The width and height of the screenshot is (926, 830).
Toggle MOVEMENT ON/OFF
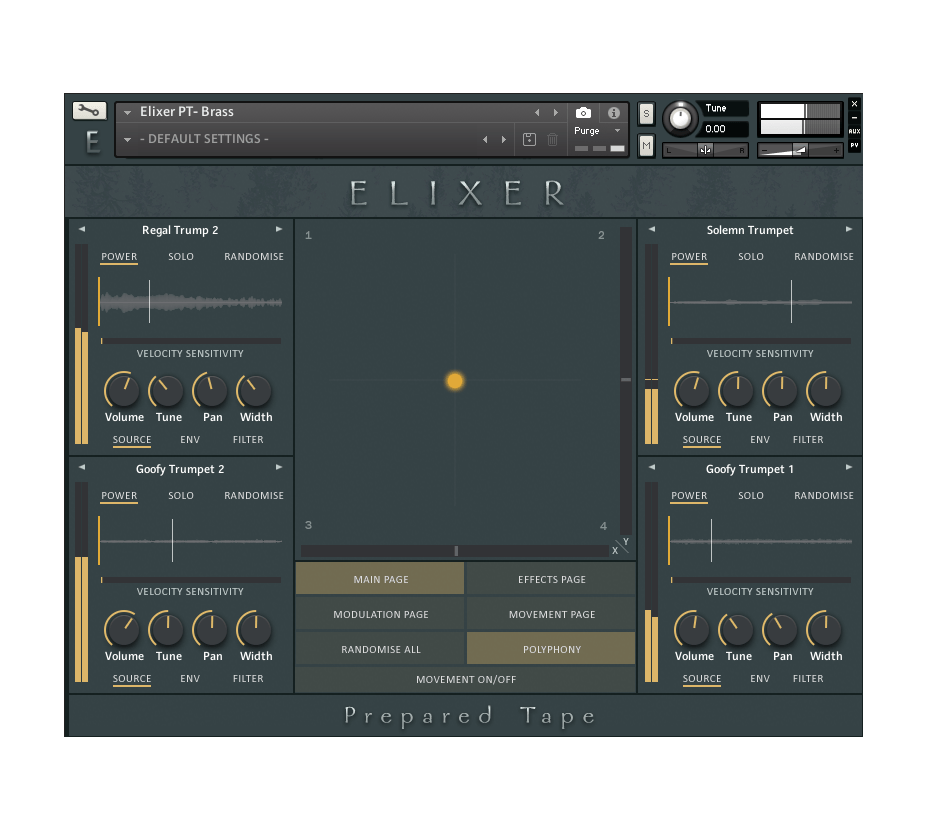(x=466, y=680)
